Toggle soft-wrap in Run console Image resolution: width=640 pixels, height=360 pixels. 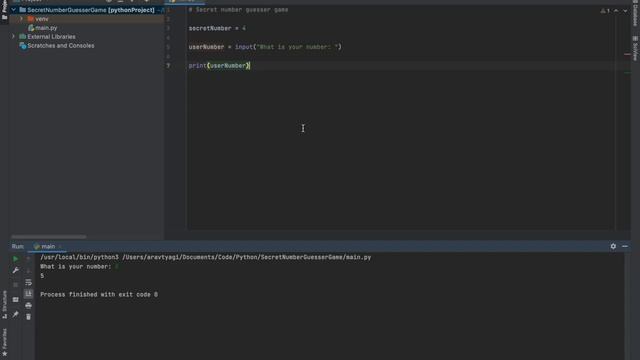coord(28,282)
